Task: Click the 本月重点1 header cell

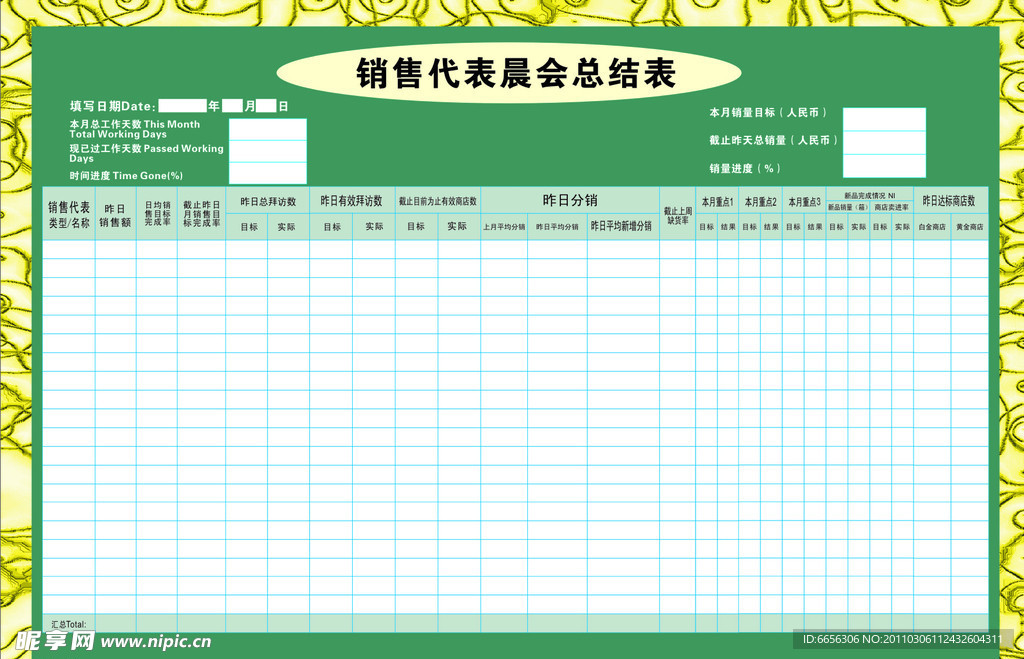Action: pos(717,201)
